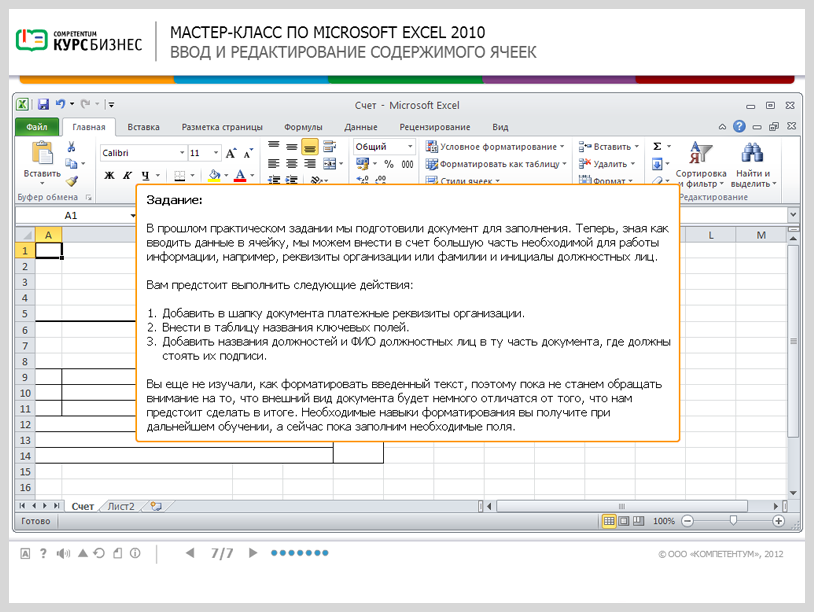Click the Copy icon in clipboard group

click(x=71, y=164)
